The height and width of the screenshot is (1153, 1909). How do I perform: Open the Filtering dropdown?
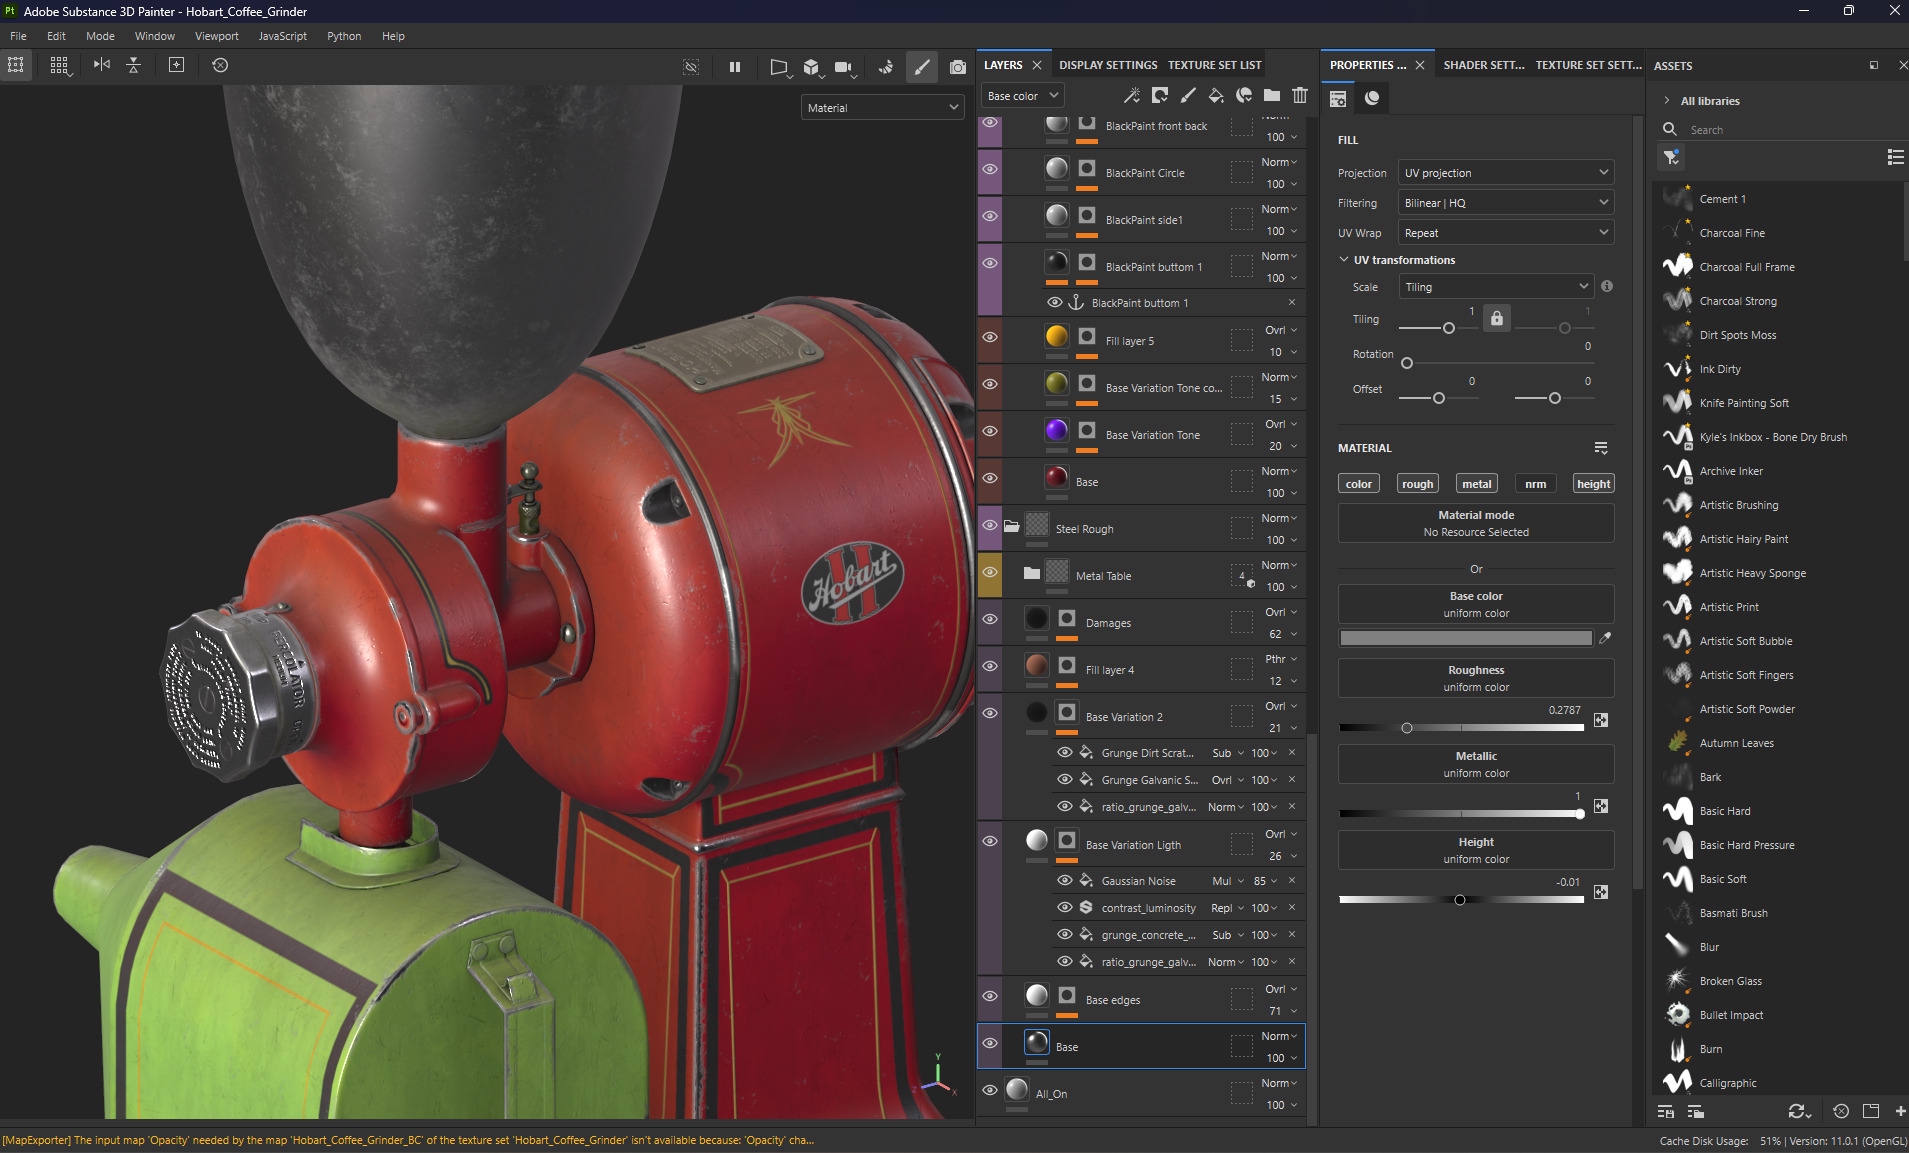tap(1506, 203)
